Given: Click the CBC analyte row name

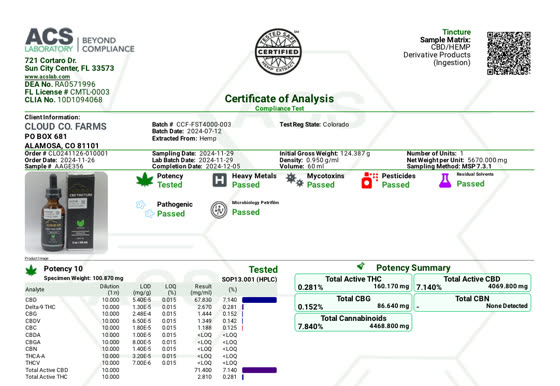Looking at the screenshot, I should tap(31, 328).
